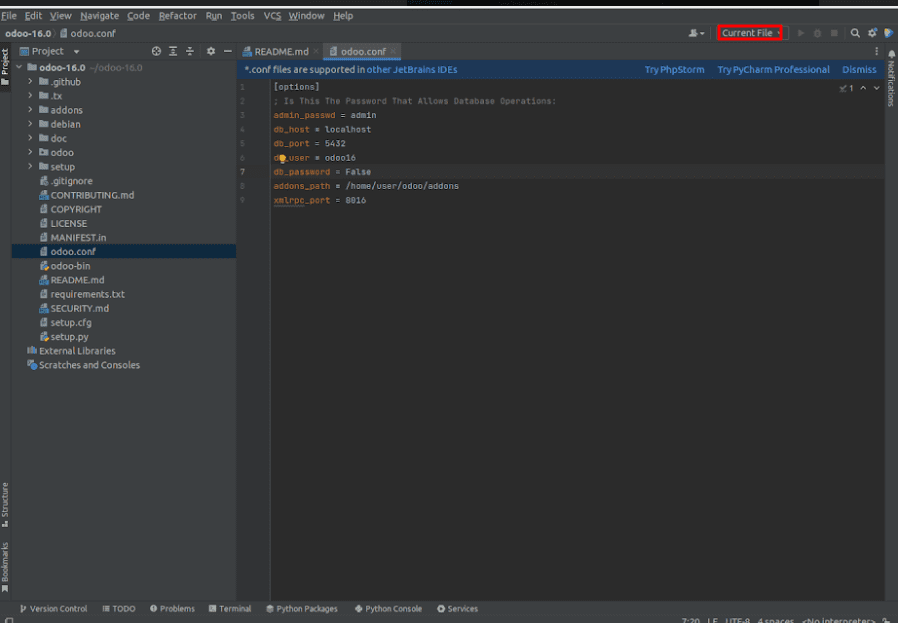Click Try PyCharm Professional link
The width and height of the screenshot is (898, 623).
pyautogui.click(x=773, y=70)
